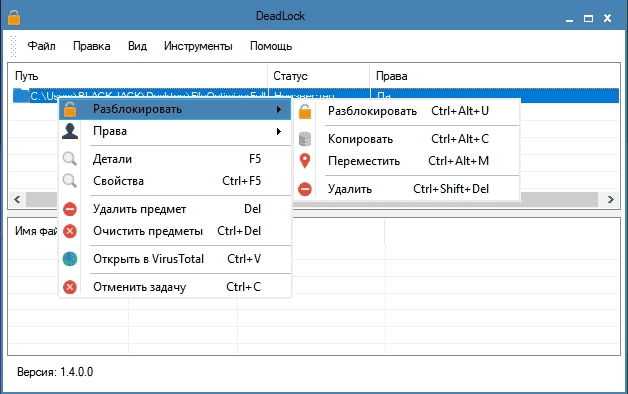Image resolution: width=628 pixels, height=394 pixels.
Task: Click the red map pin icon beside Переместить
Action: [305, 161]
